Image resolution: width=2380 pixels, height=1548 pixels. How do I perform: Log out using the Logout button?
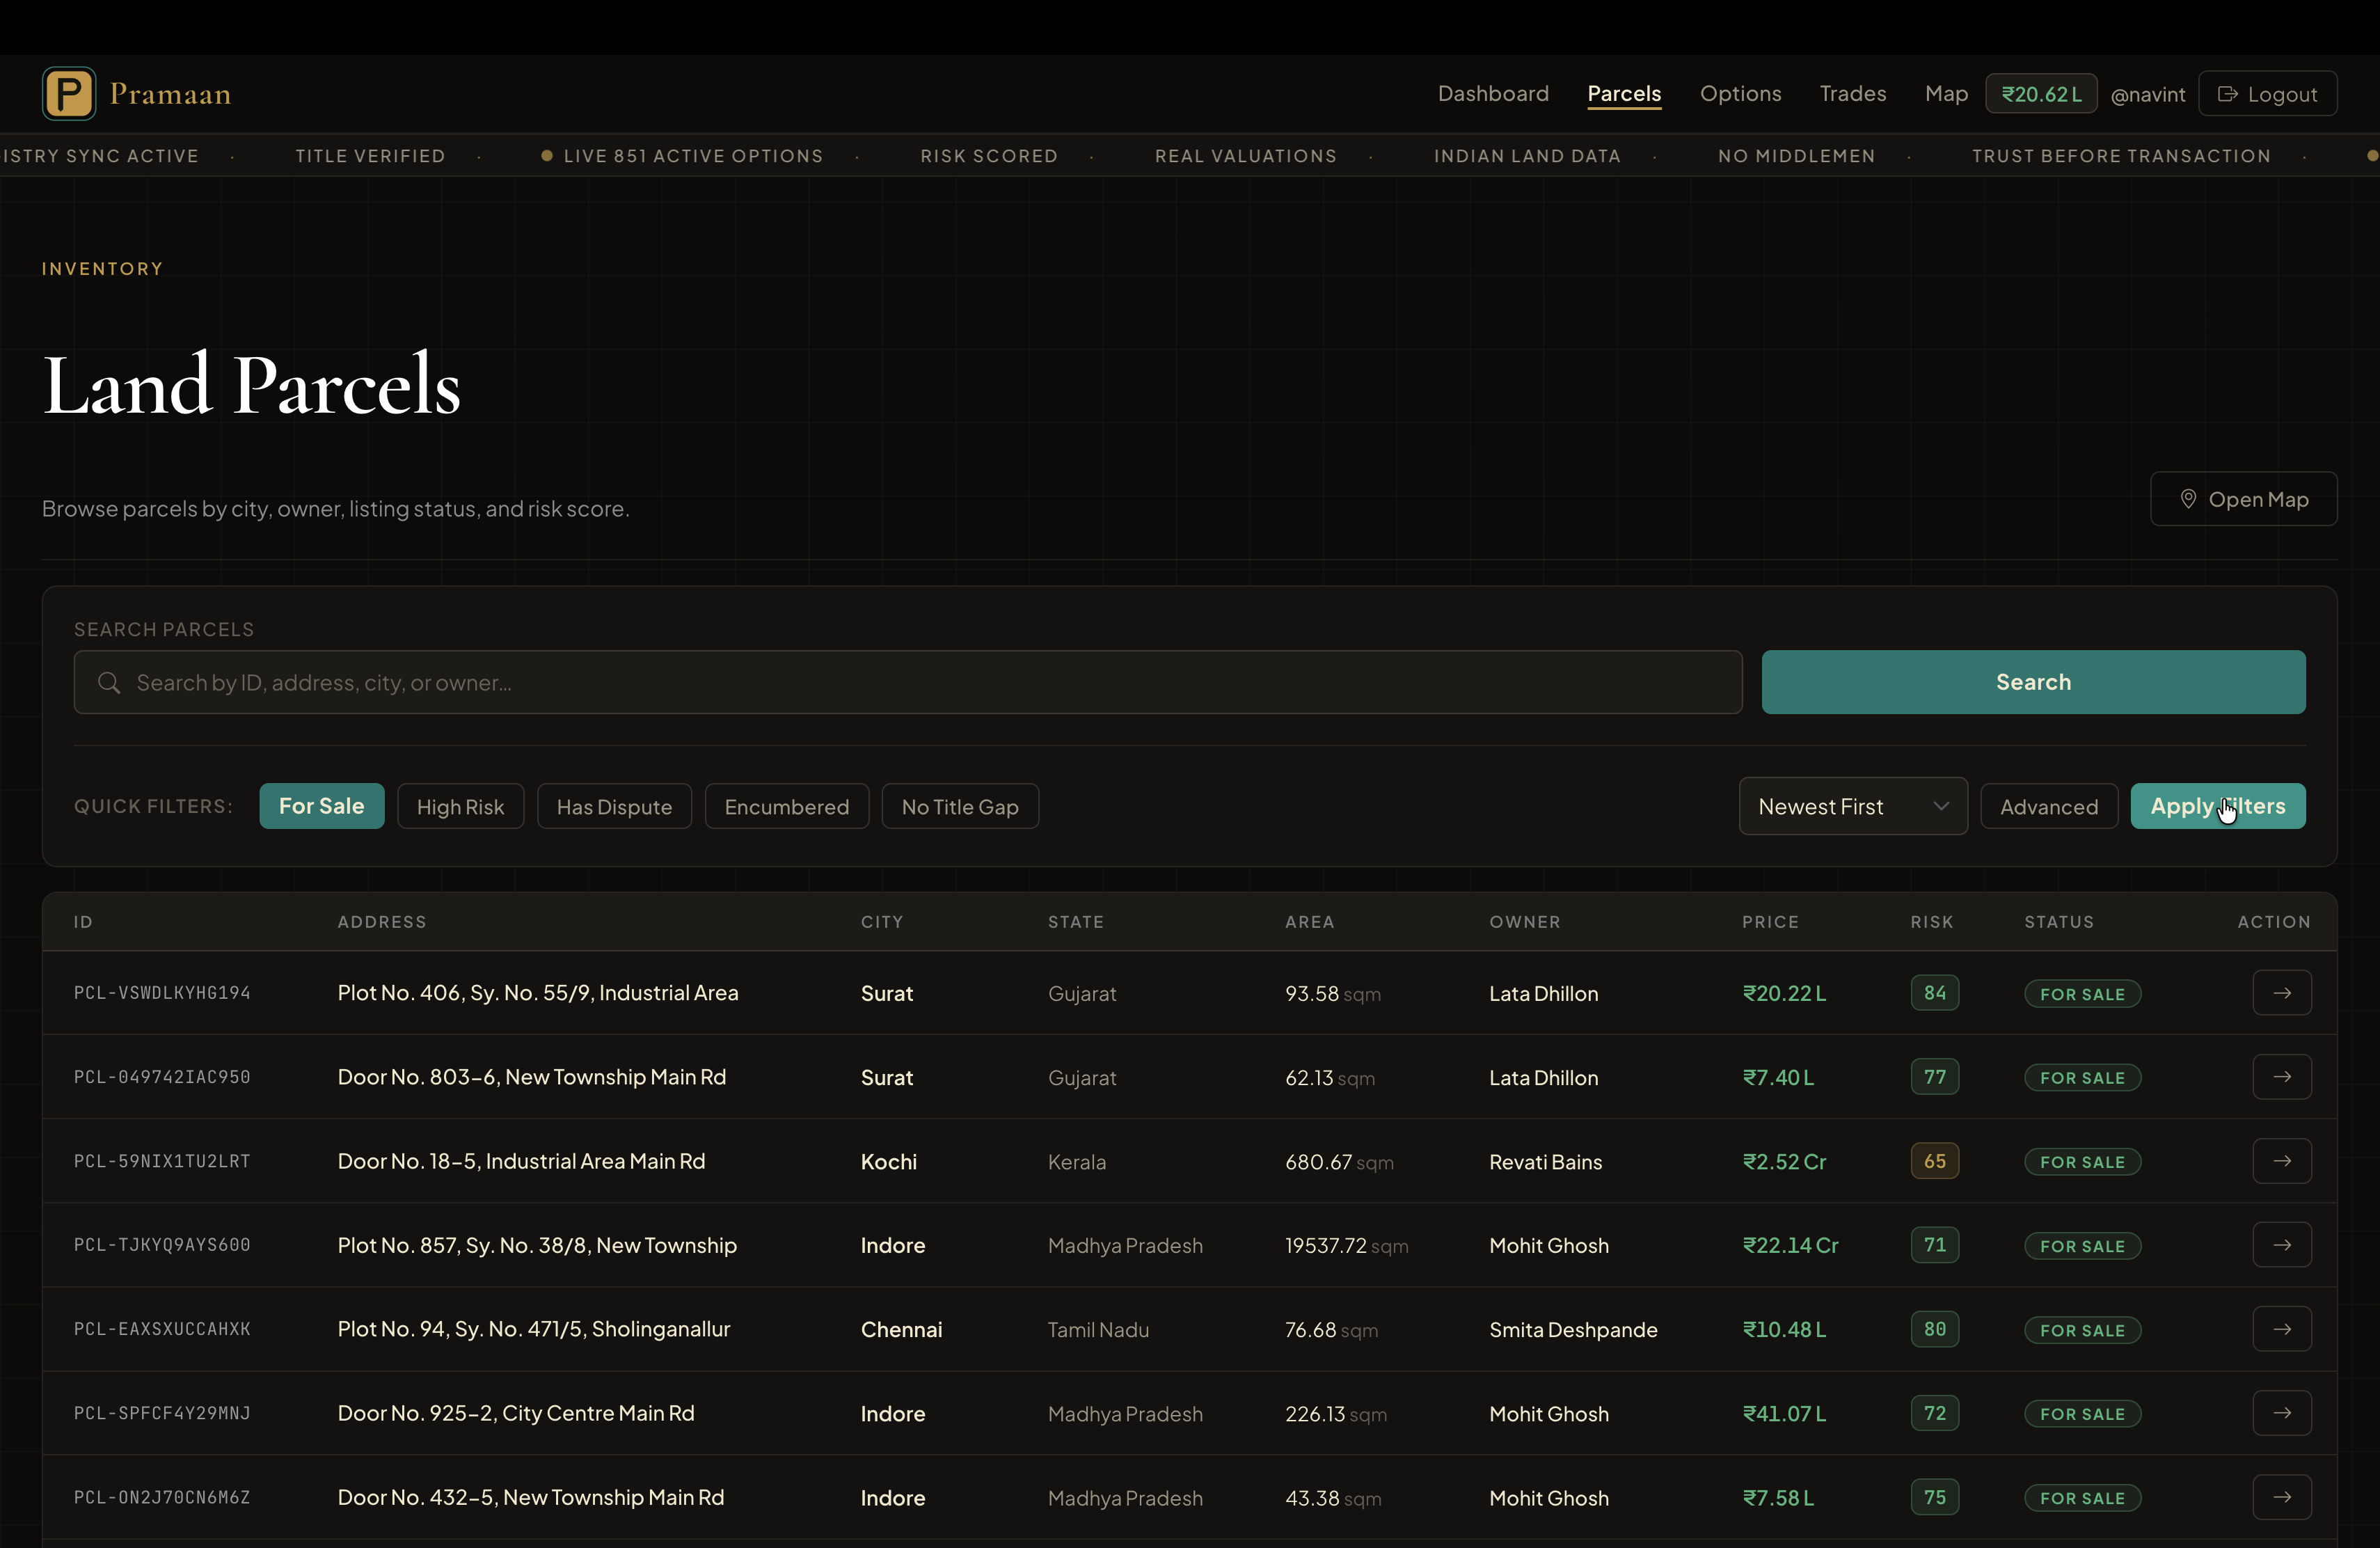point(2267,94)
